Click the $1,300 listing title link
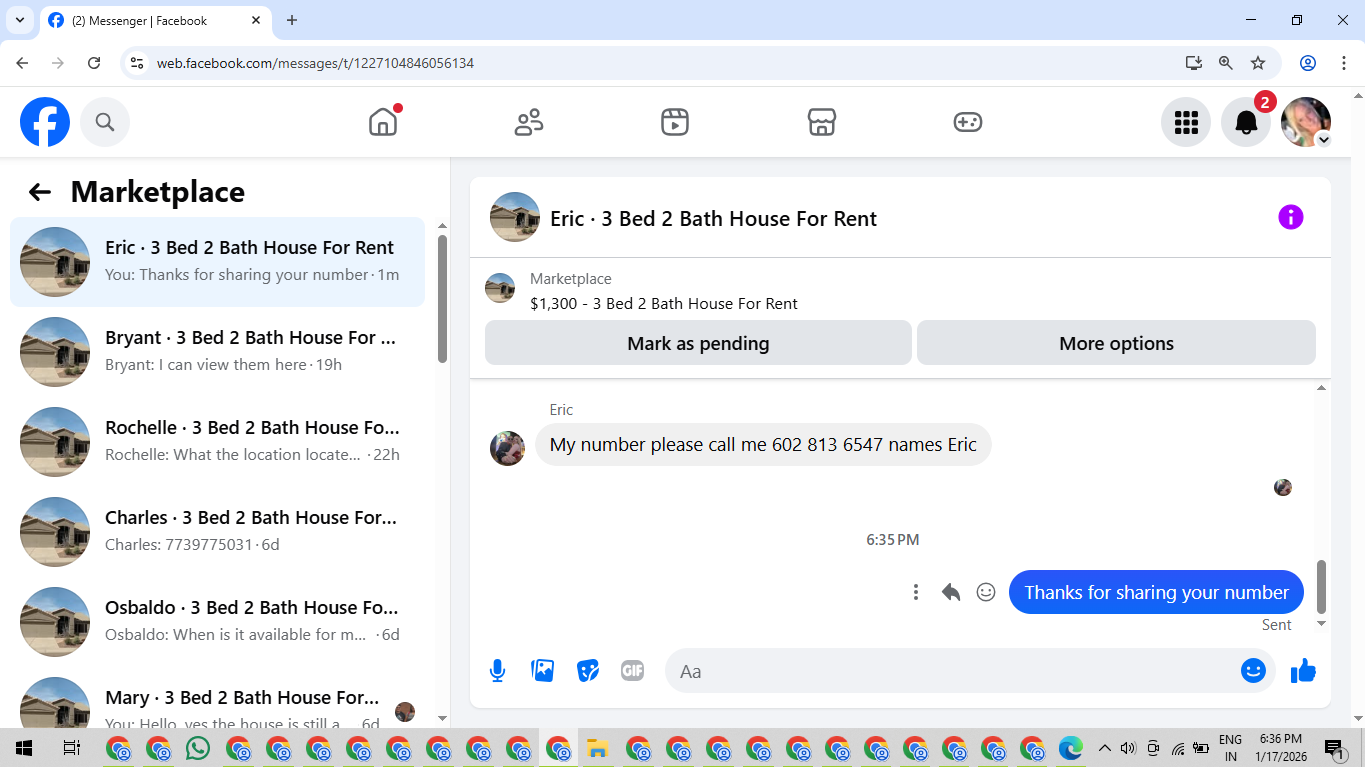1365x767 pixels. pos(664,303)
